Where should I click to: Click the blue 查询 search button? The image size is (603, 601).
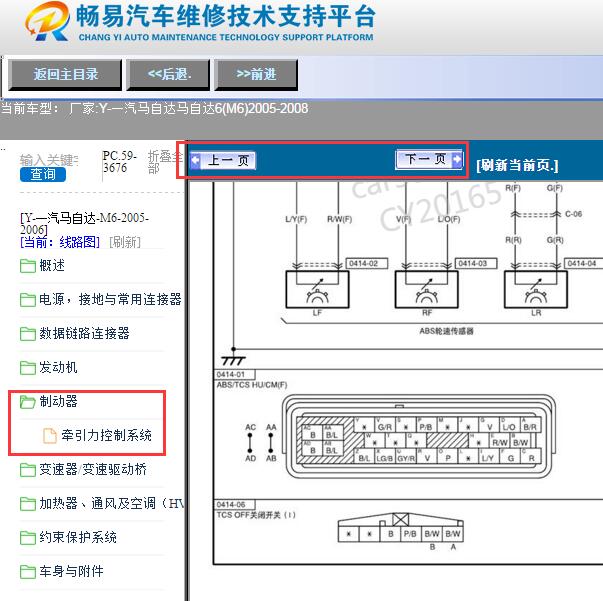pos(43,174)
